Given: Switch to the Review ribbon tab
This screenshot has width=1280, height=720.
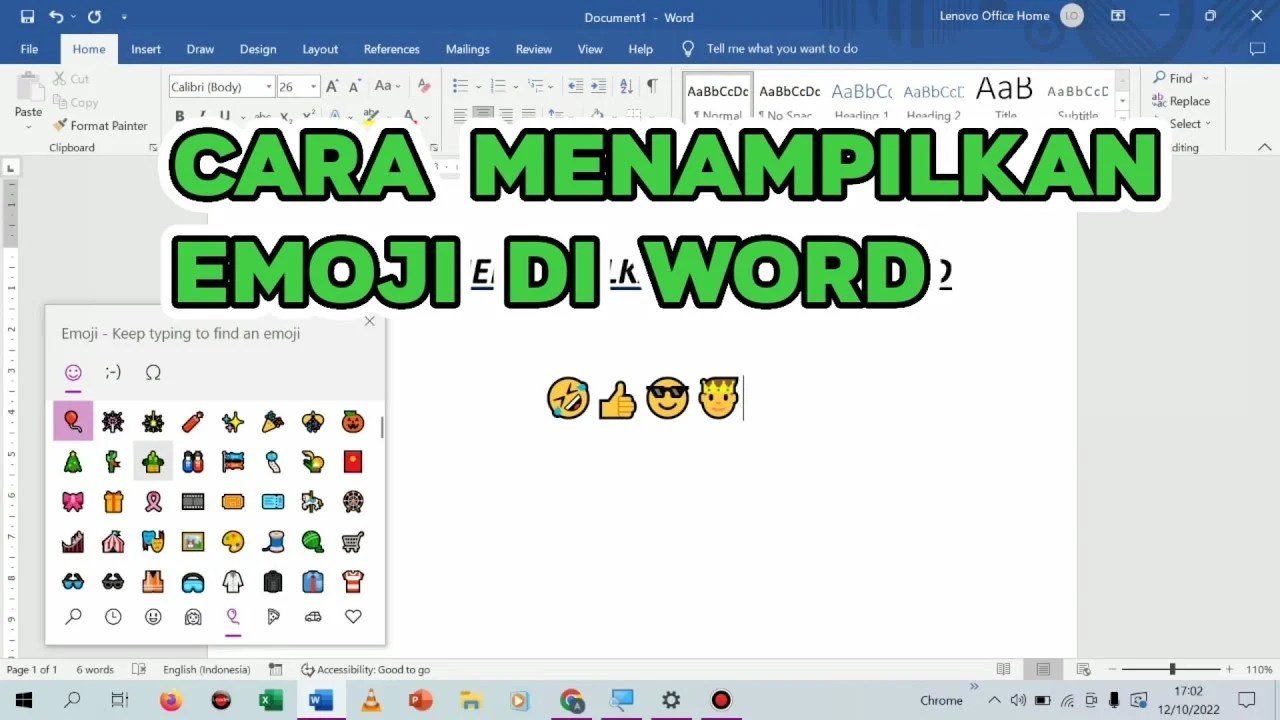Looking at the screenshot, I should click(x=534, y=49).
